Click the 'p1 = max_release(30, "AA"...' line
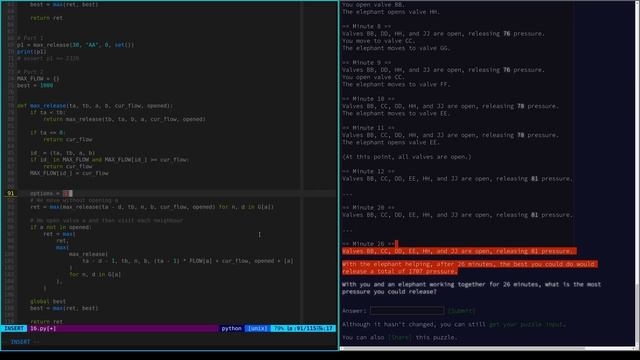Image resolution: width=640 pixels, height=360 pixels. coord(75,45)
